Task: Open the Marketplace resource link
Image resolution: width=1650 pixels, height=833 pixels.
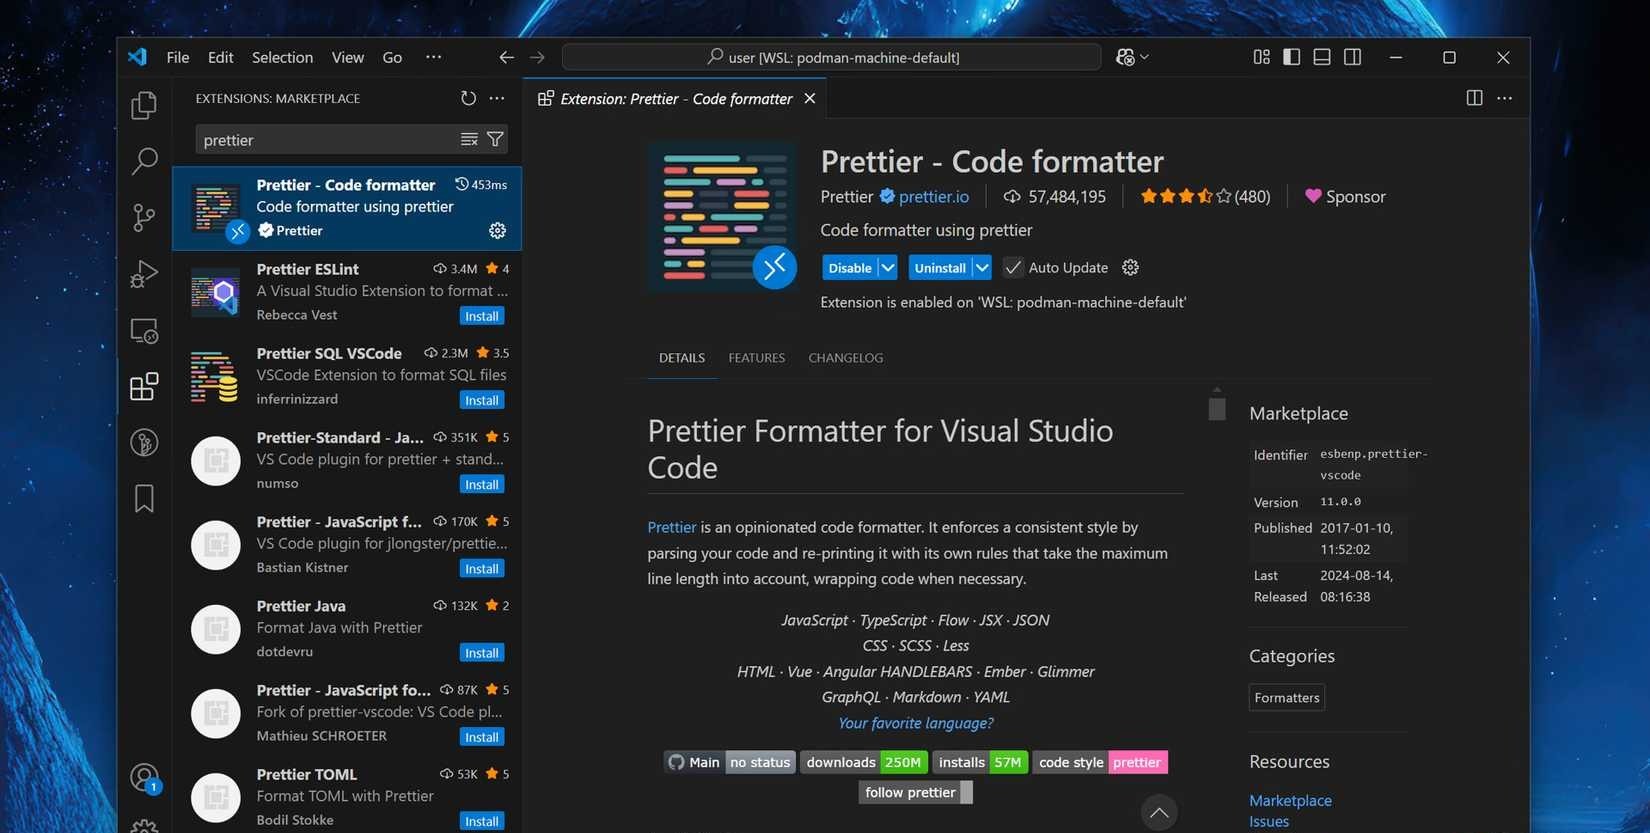Action: click(x=1290, y=800)
